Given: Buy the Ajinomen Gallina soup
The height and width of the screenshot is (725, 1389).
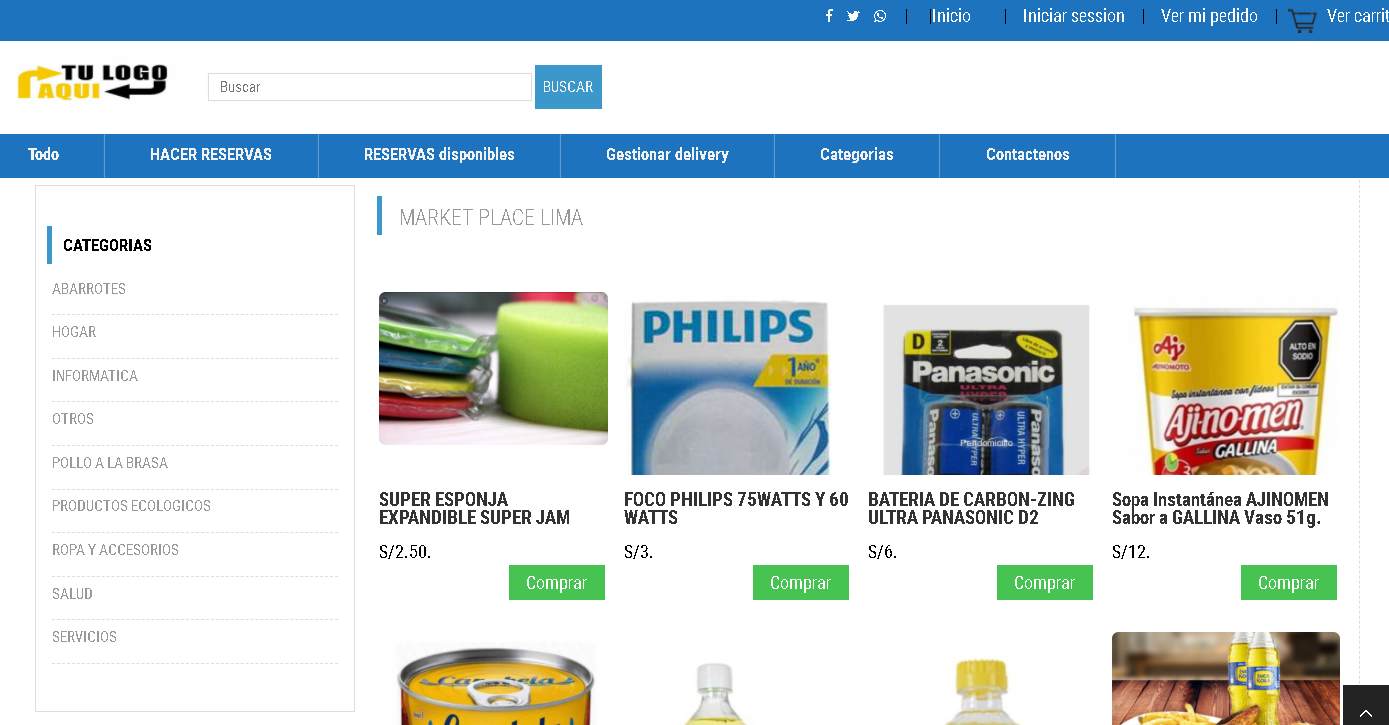Looking at the screenshot, I should 1289,583.
